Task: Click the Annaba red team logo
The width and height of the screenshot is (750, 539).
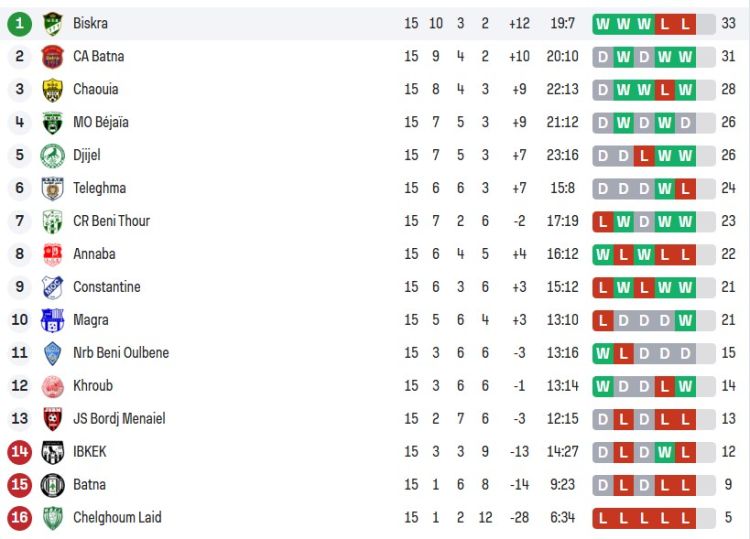Action: coord(53,254)
